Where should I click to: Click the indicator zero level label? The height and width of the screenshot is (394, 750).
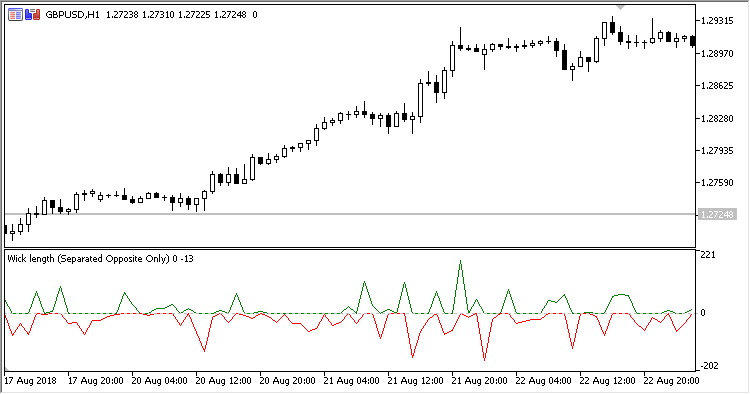[703, 313]
